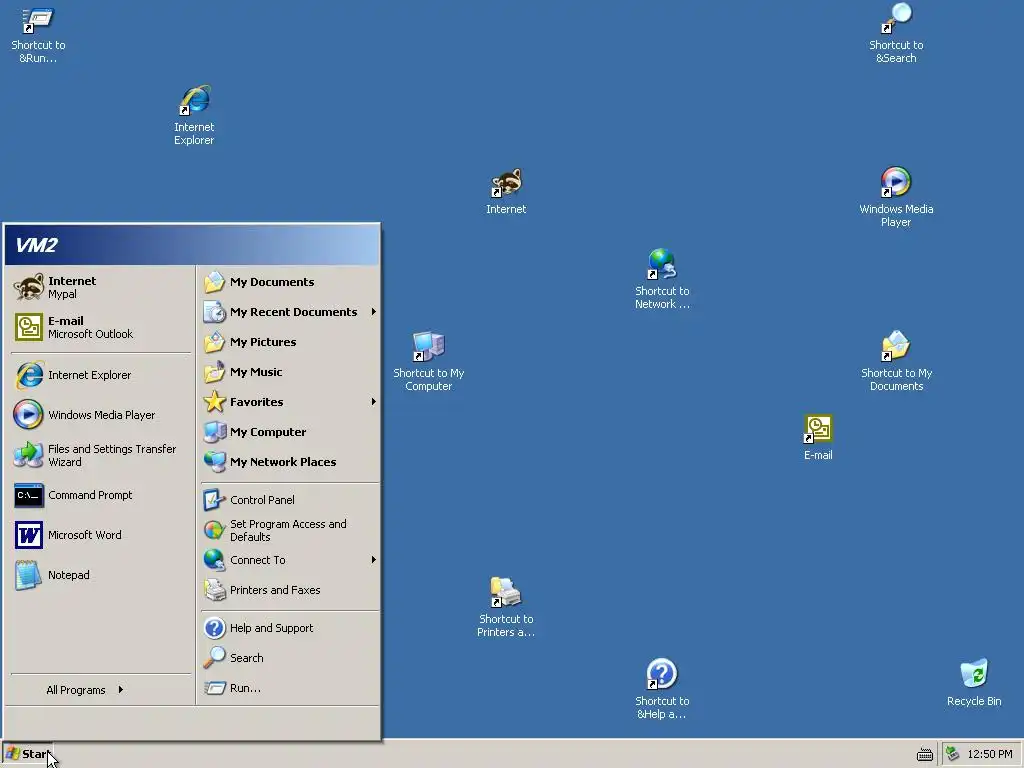Click the Mypal raccoon icon in Start menu
The image size is (1024, 768).
29,287
